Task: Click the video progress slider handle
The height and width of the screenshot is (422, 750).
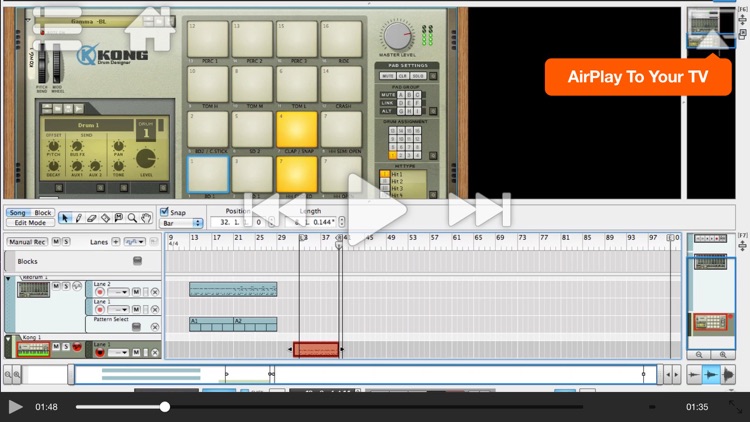Action: point(165,407)
